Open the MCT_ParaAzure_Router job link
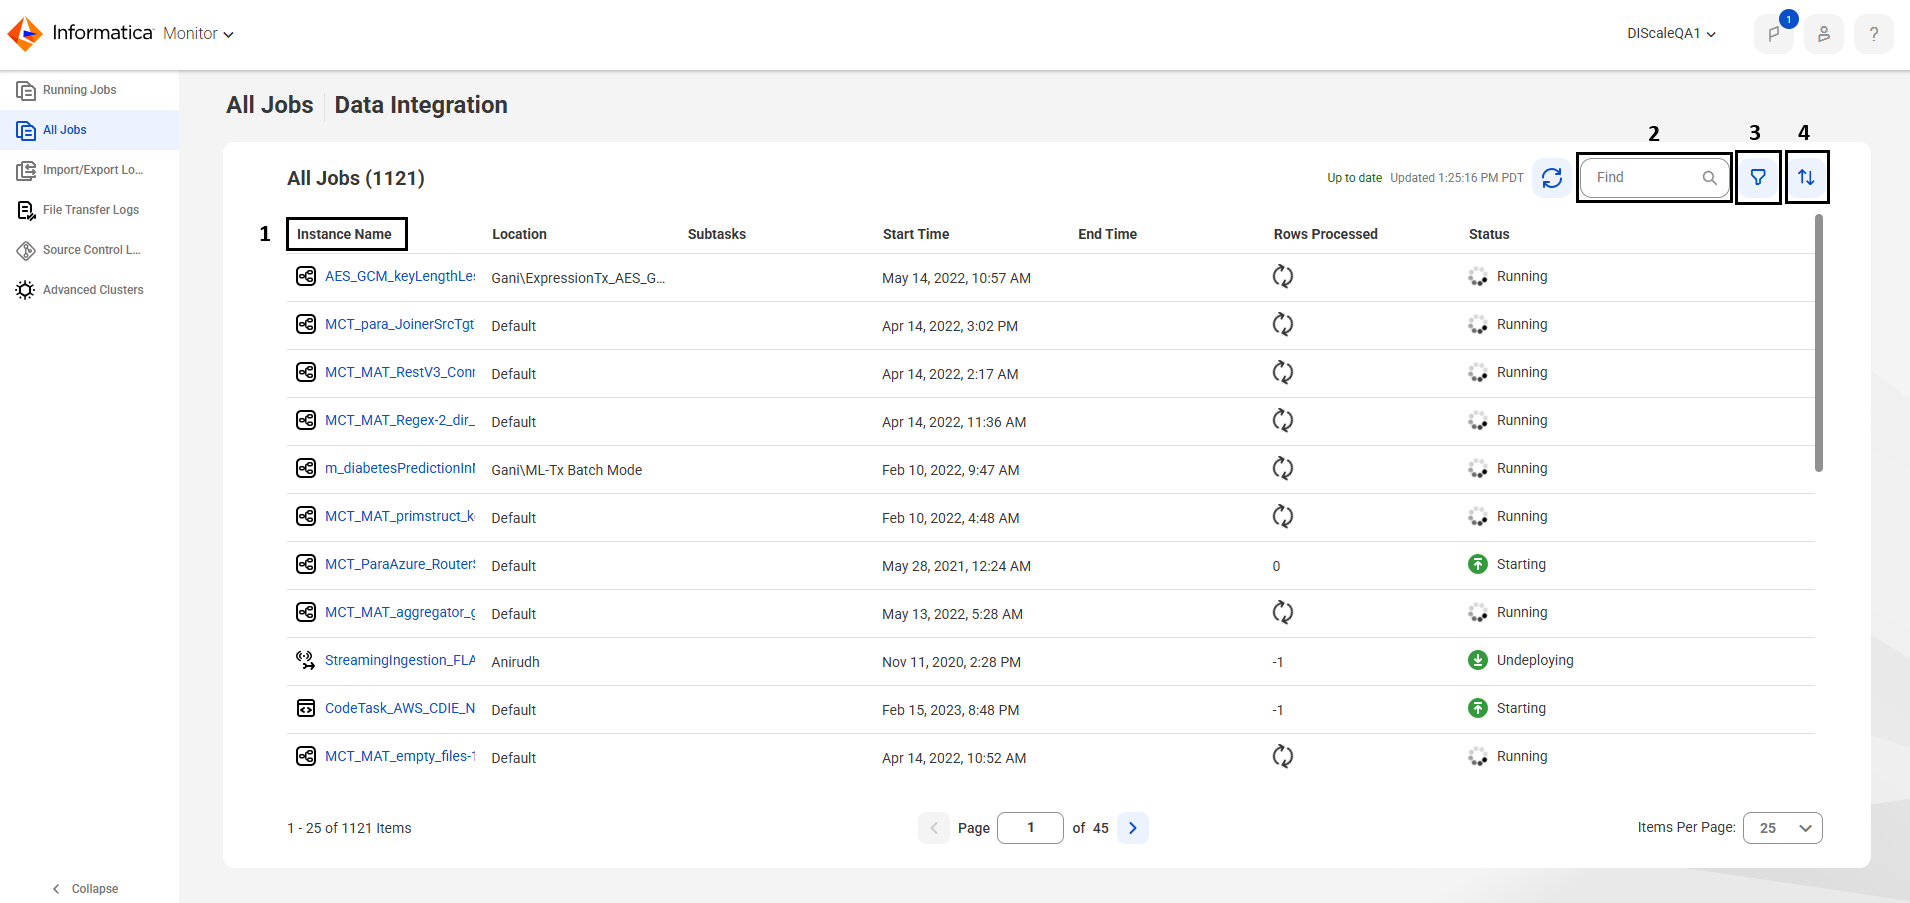 click(400, 564)
